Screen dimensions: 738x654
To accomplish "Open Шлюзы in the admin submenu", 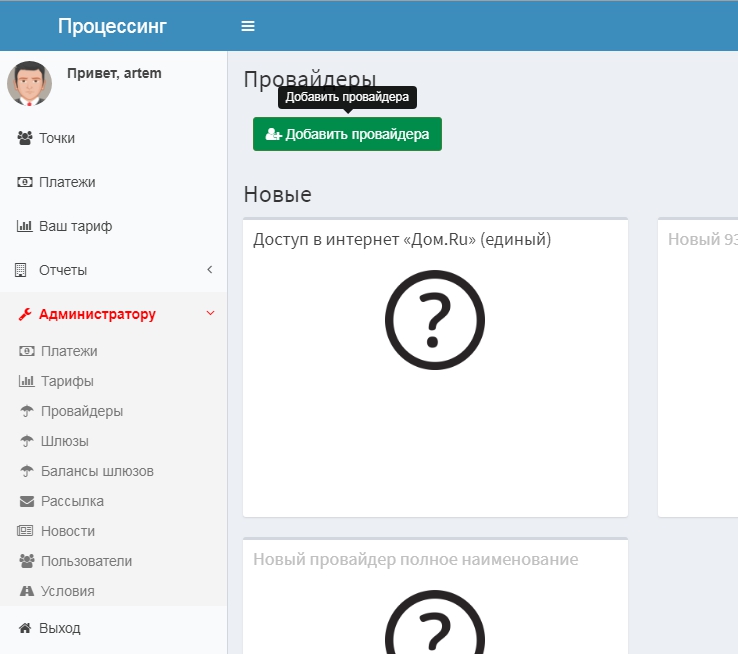I will (x=64, y=441).
